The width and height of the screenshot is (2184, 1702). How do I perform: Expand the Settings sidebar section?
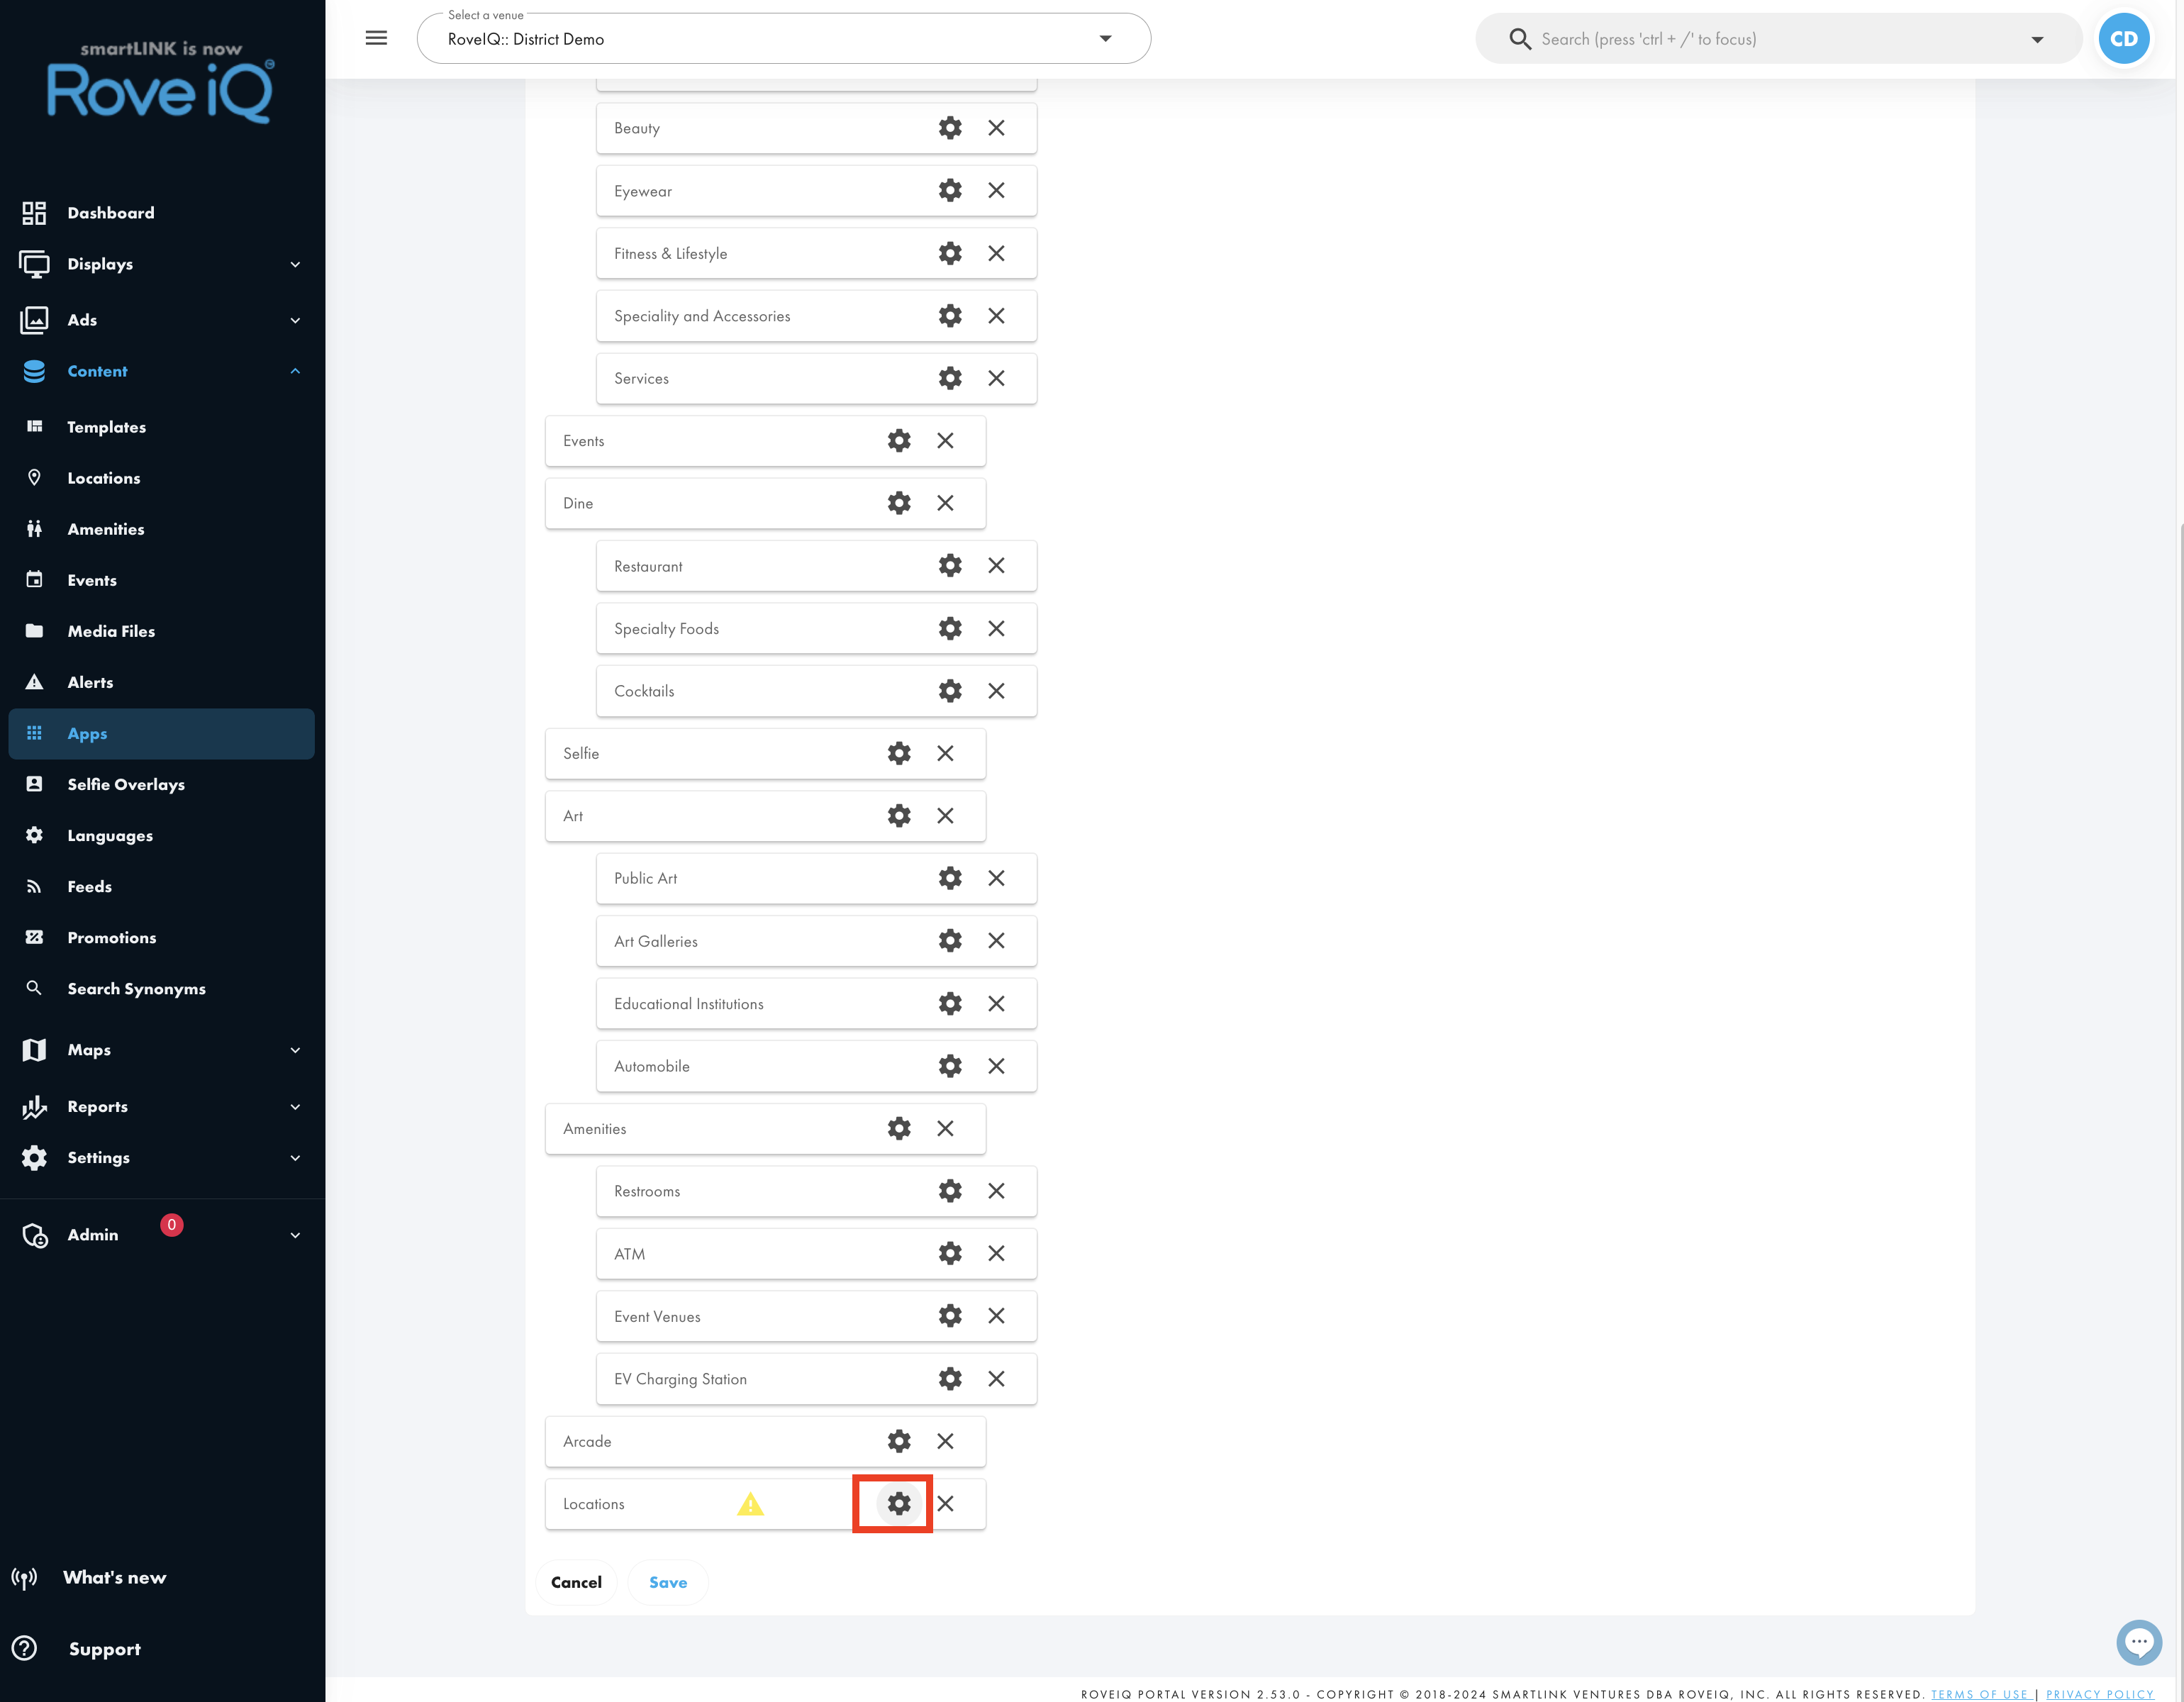pos(162,1157)
